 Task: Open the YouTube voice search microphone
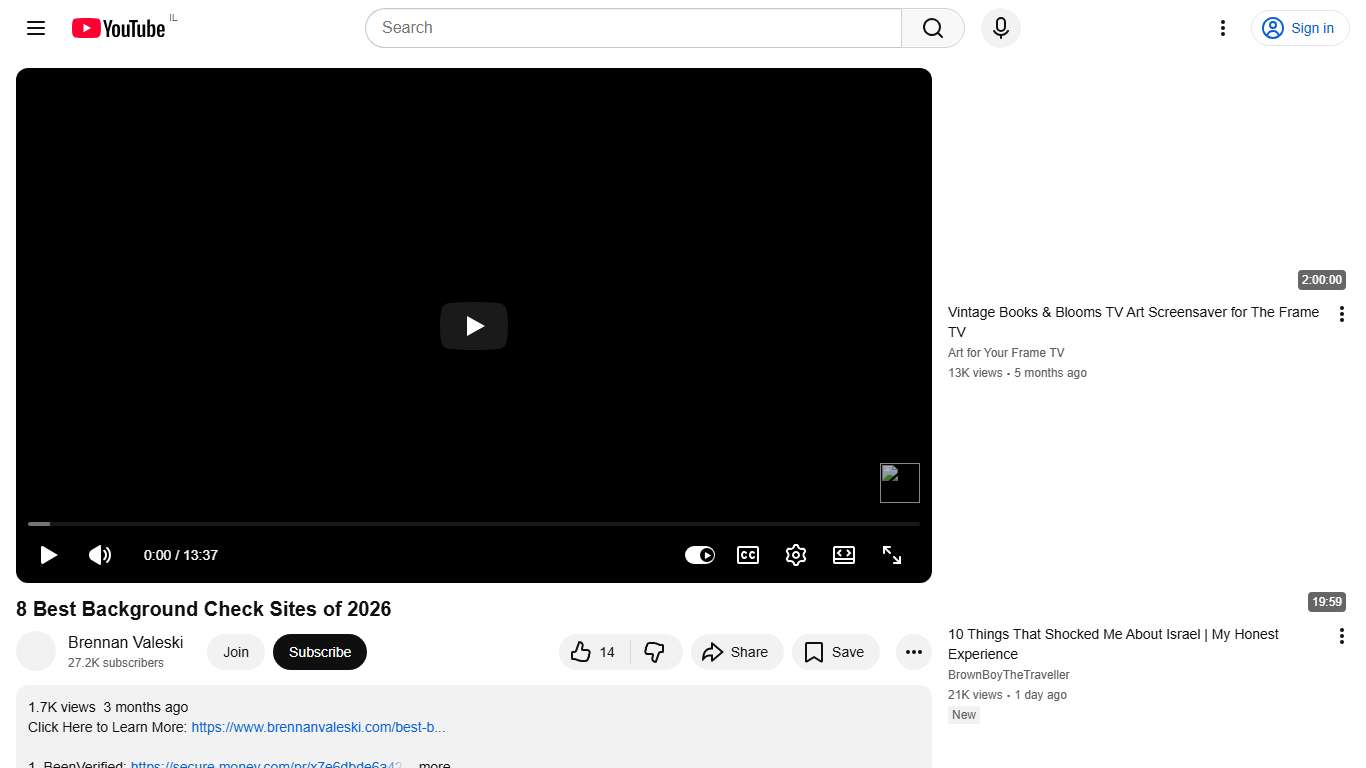[1000, 28]
